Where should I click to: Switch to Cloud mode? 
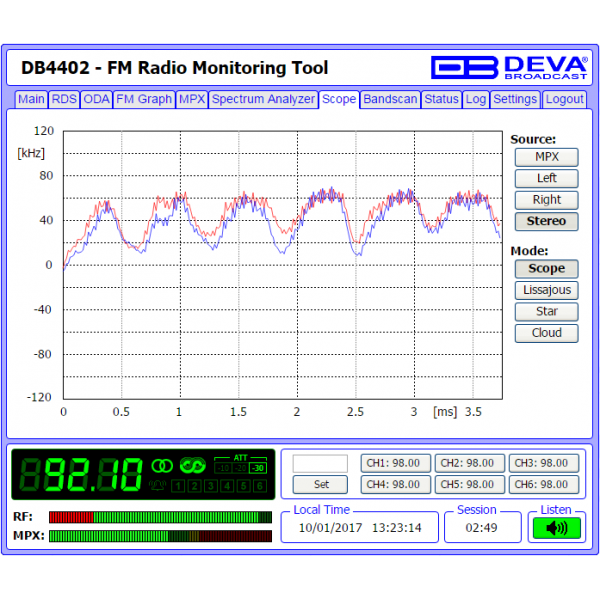pos(546,333)
